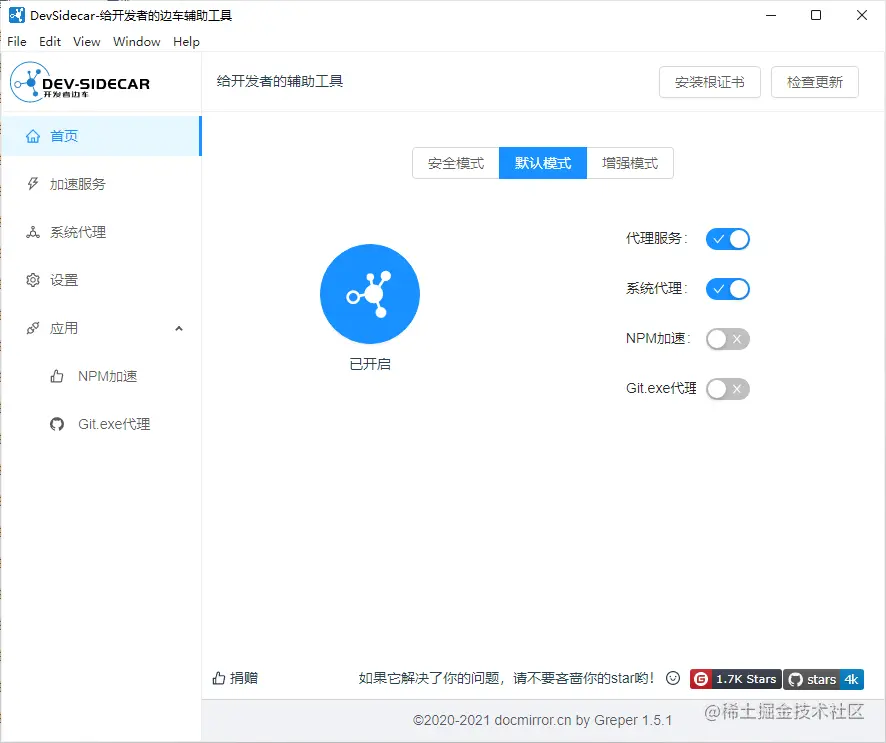Click the 代理服务 label
The height and width of the screenshot is (743, 886).
tap(656, 238)
